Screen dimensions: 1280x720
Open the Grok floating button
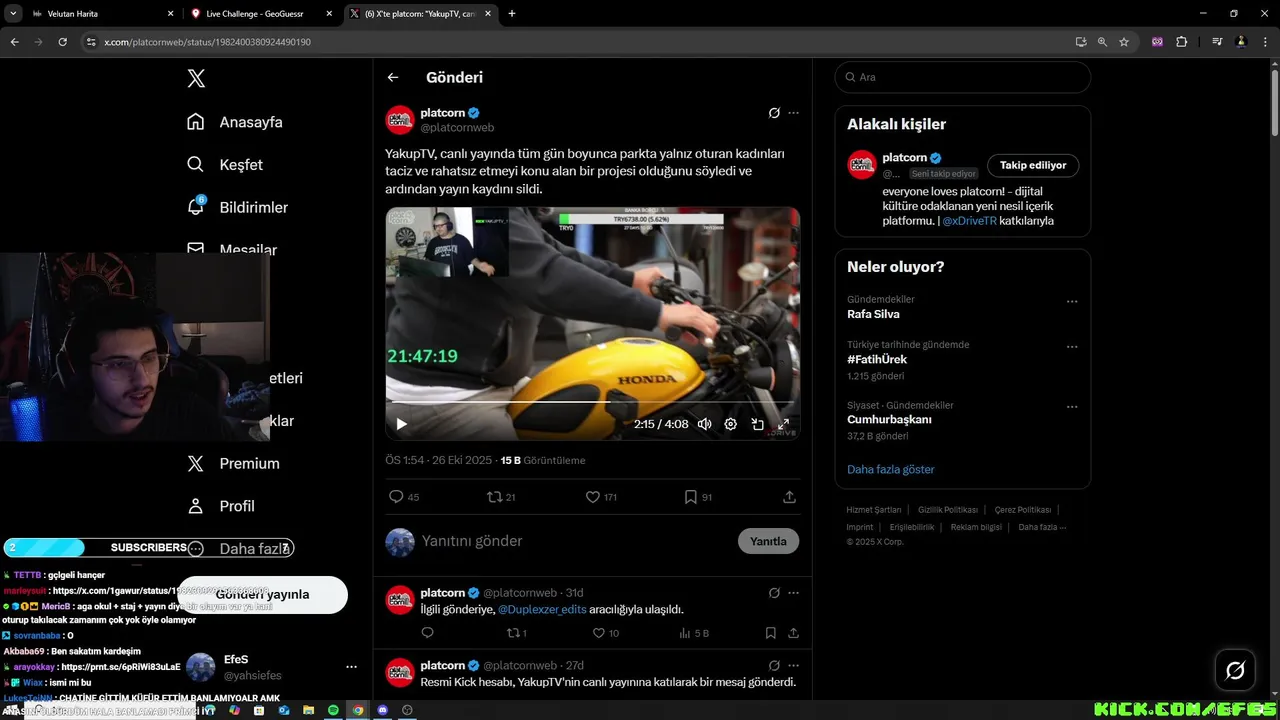[x=1235, y=671]
